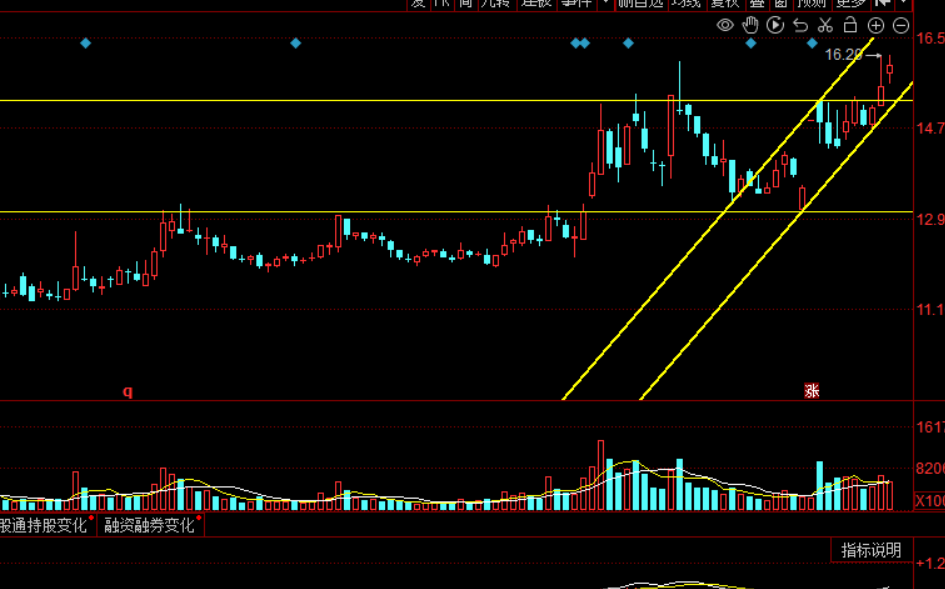Click the +1.2 indicator axis label

[x=931, y=564]
